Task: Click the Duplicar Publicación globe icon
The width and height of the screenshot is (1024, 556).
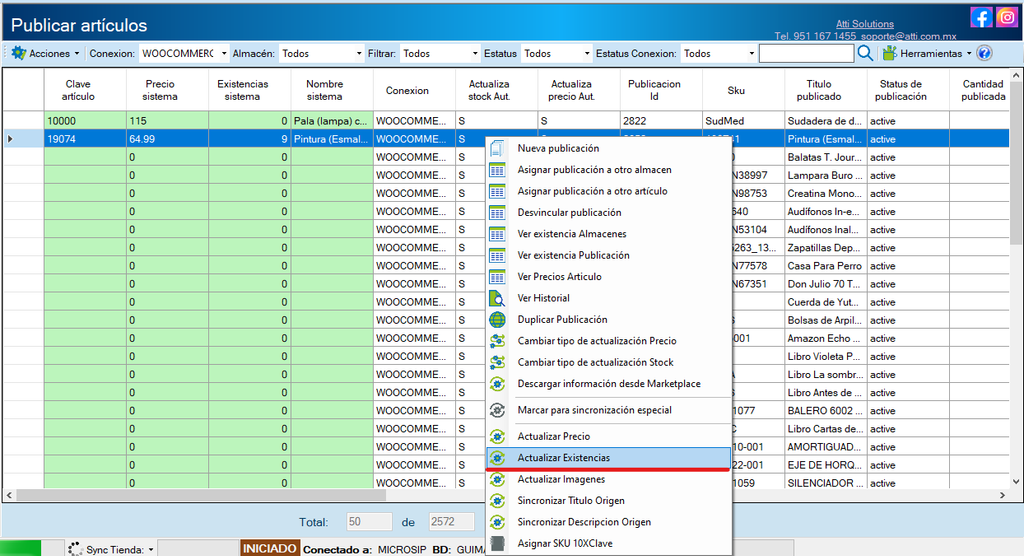Action: (x=497, y=319)
